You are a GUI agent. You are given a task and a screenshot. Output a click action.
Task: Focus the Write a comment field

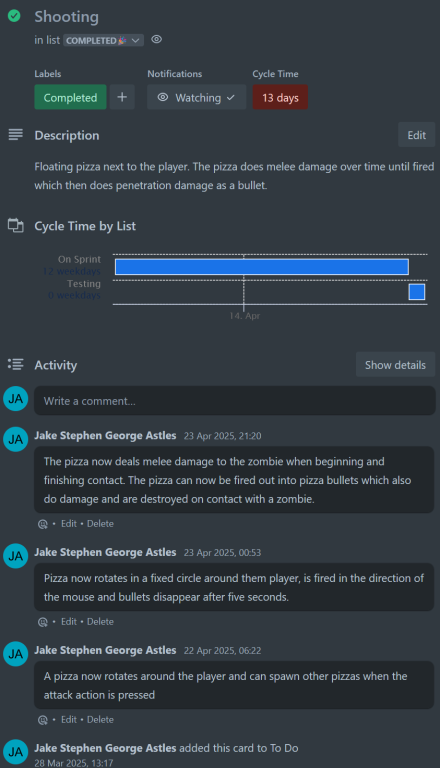(x=235, y=401)
